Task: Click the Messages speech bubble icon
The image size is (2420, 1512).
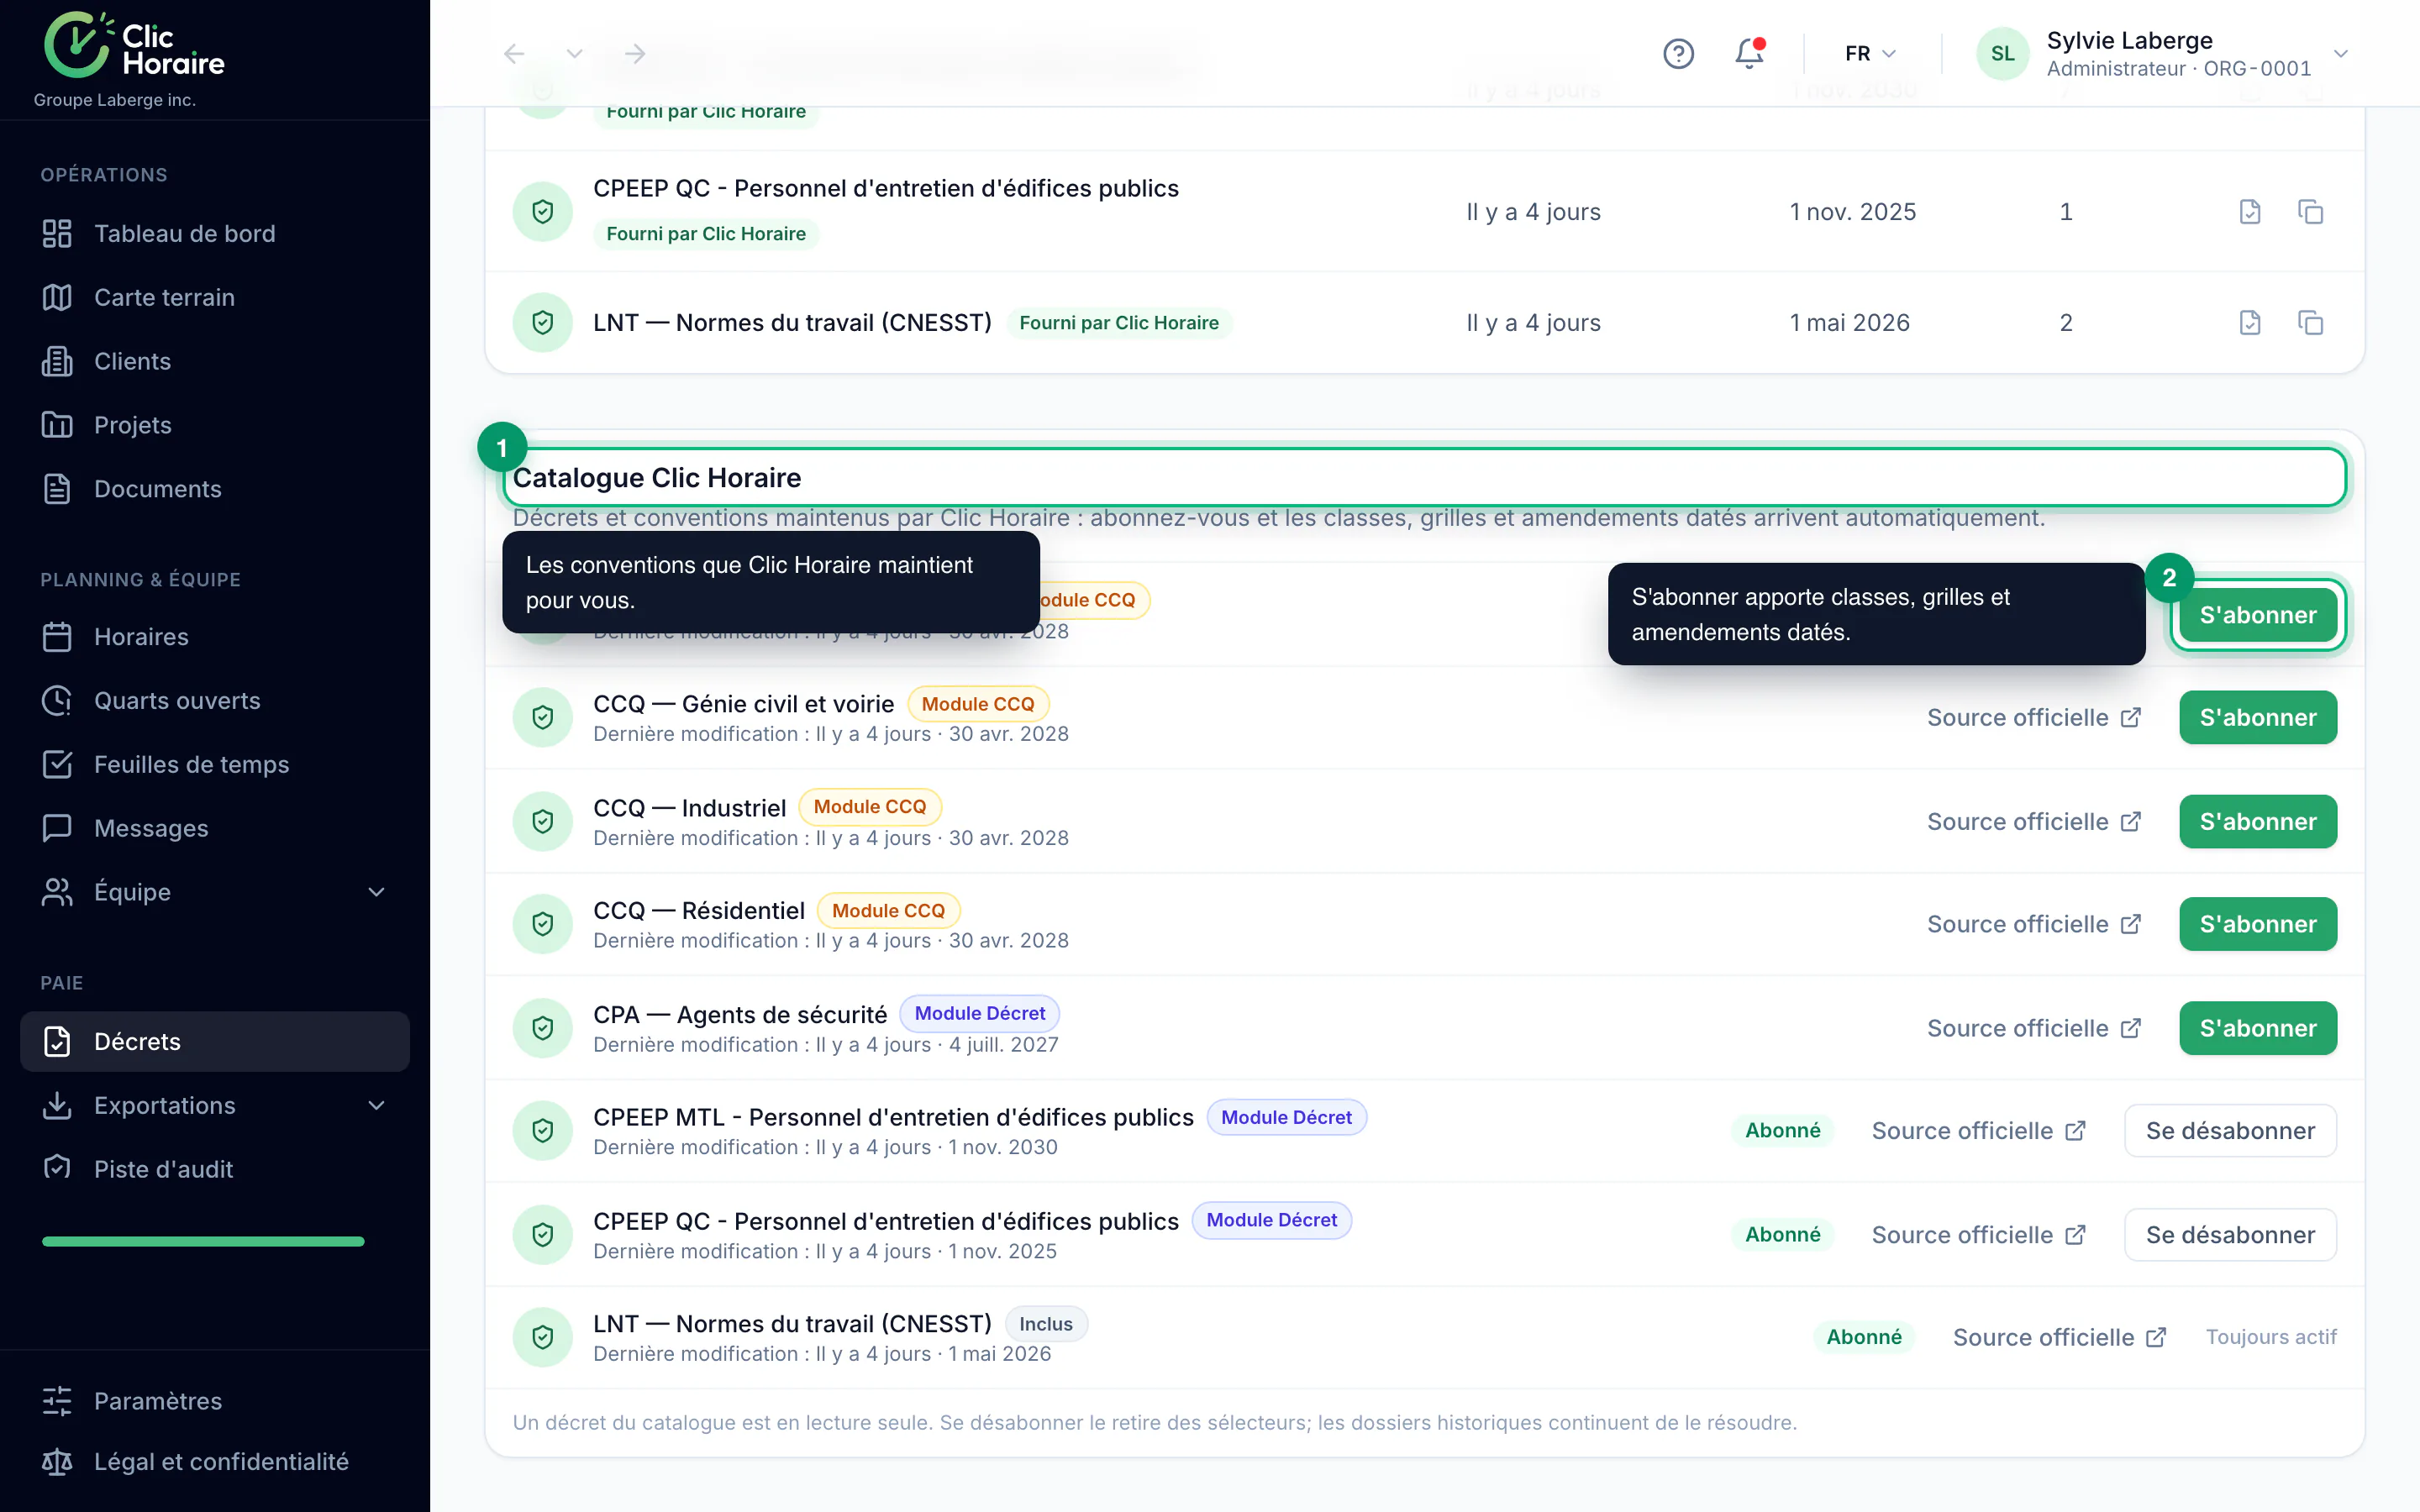Action: 57,829
